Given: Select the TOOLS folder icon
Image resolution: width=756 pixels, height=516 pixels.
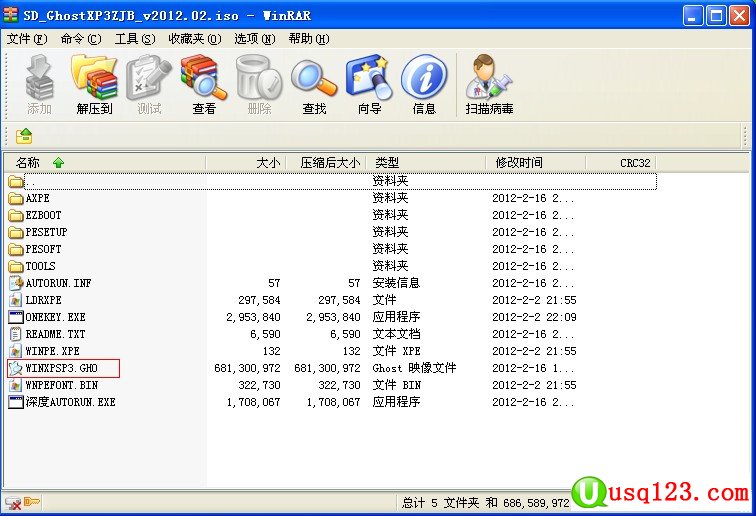Looking at the screenshot, I should pyautogui.click(x=16, y=266).
